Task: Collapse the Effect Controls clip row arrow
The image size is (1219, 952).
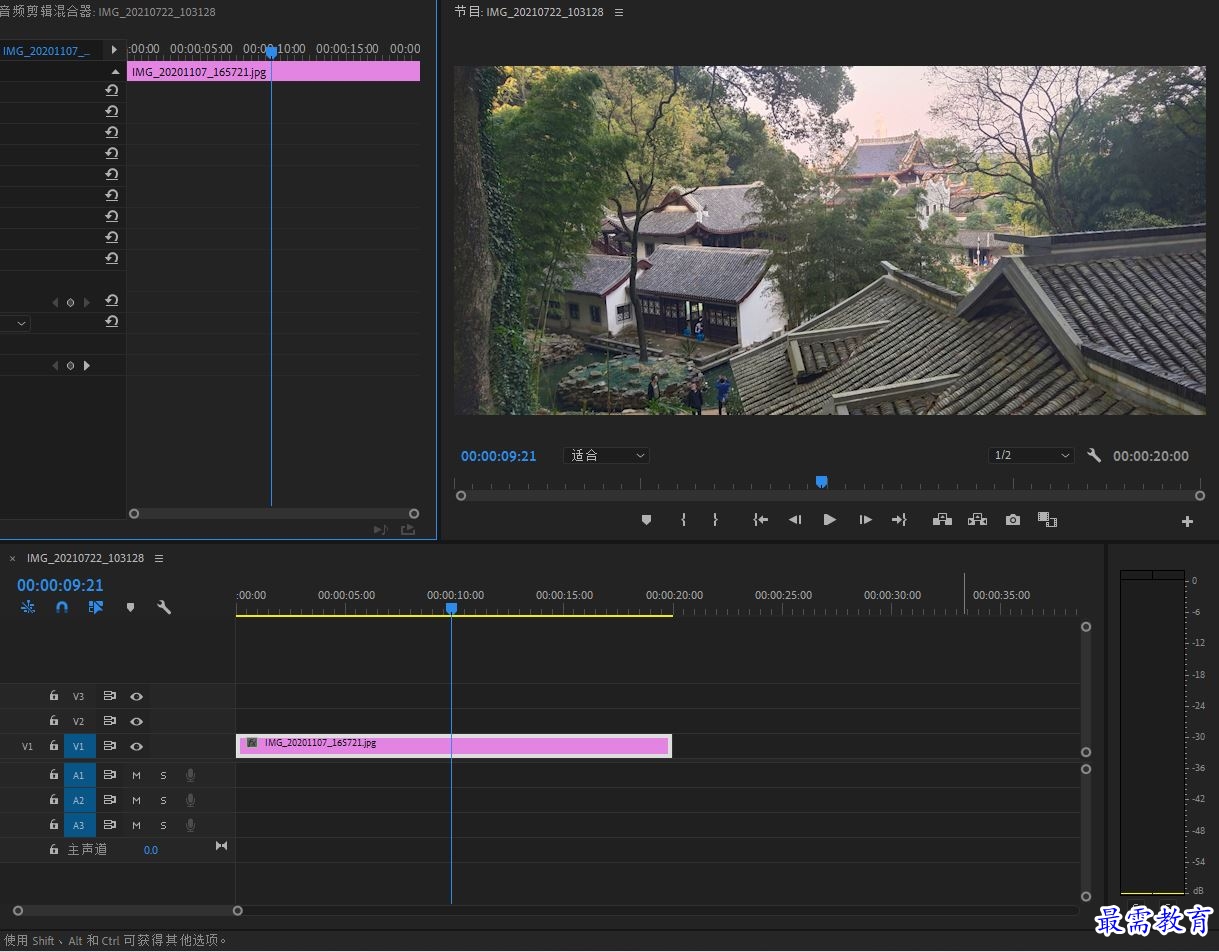Action: (116, 72)
